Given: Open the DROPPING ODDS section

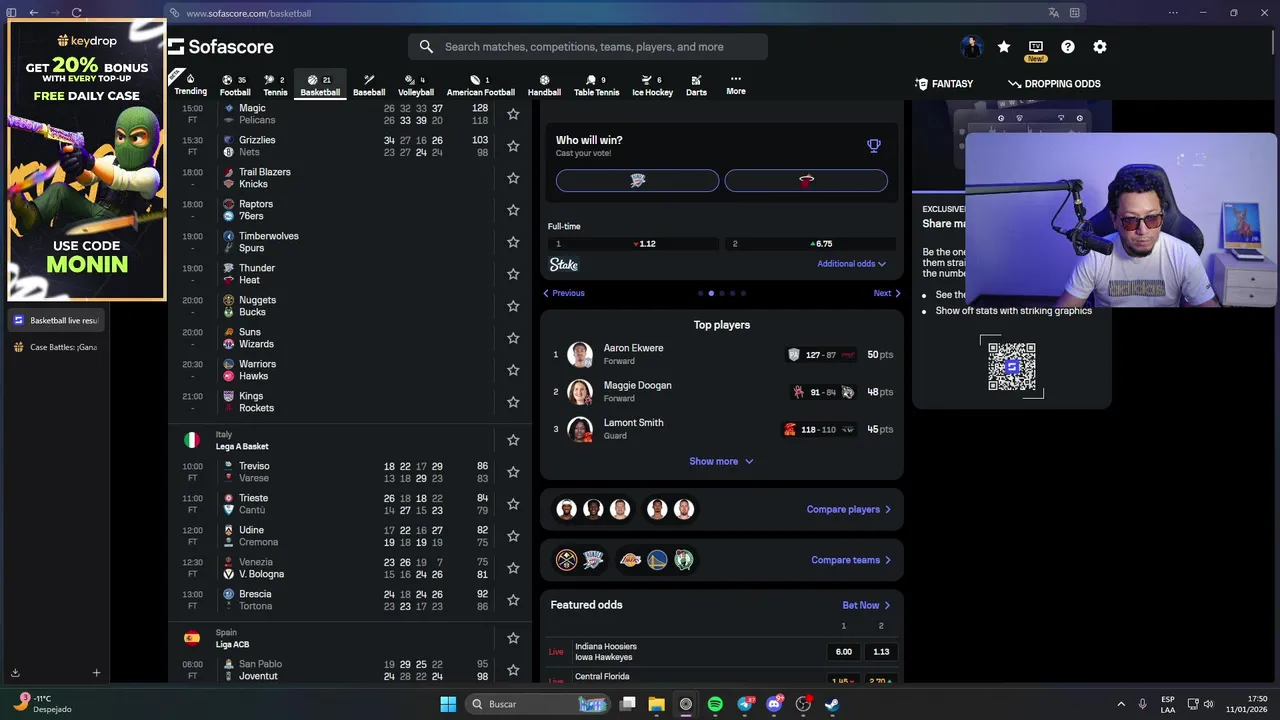Looking at the screenshot, I should (1054, 84).
